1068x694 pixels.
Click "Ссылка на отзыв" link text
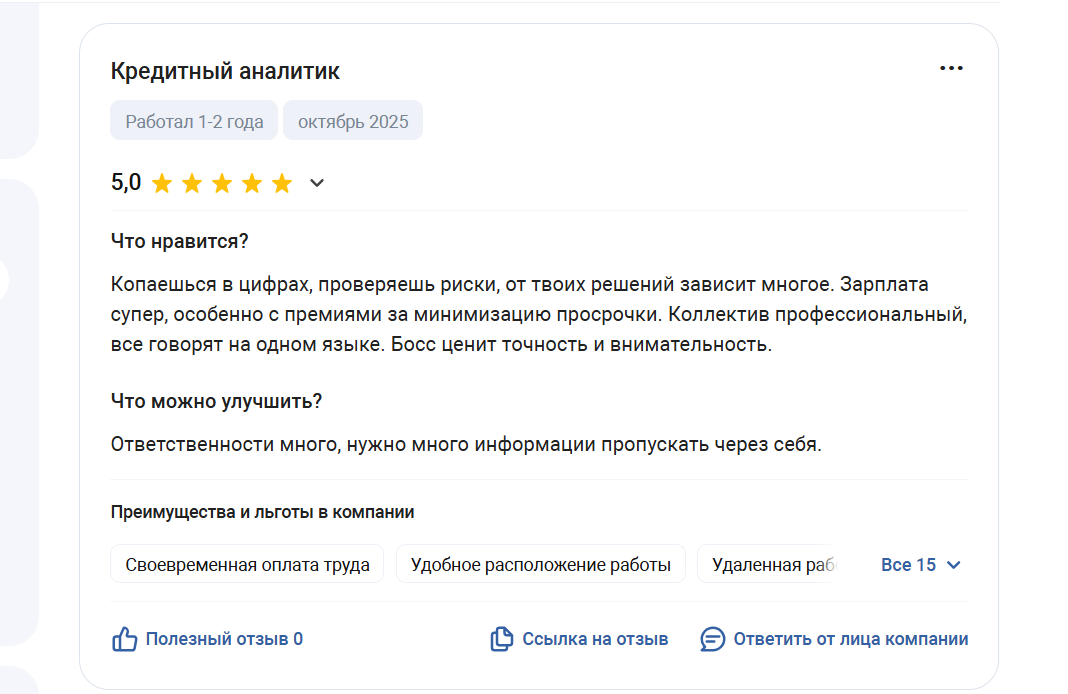(595, 639)
